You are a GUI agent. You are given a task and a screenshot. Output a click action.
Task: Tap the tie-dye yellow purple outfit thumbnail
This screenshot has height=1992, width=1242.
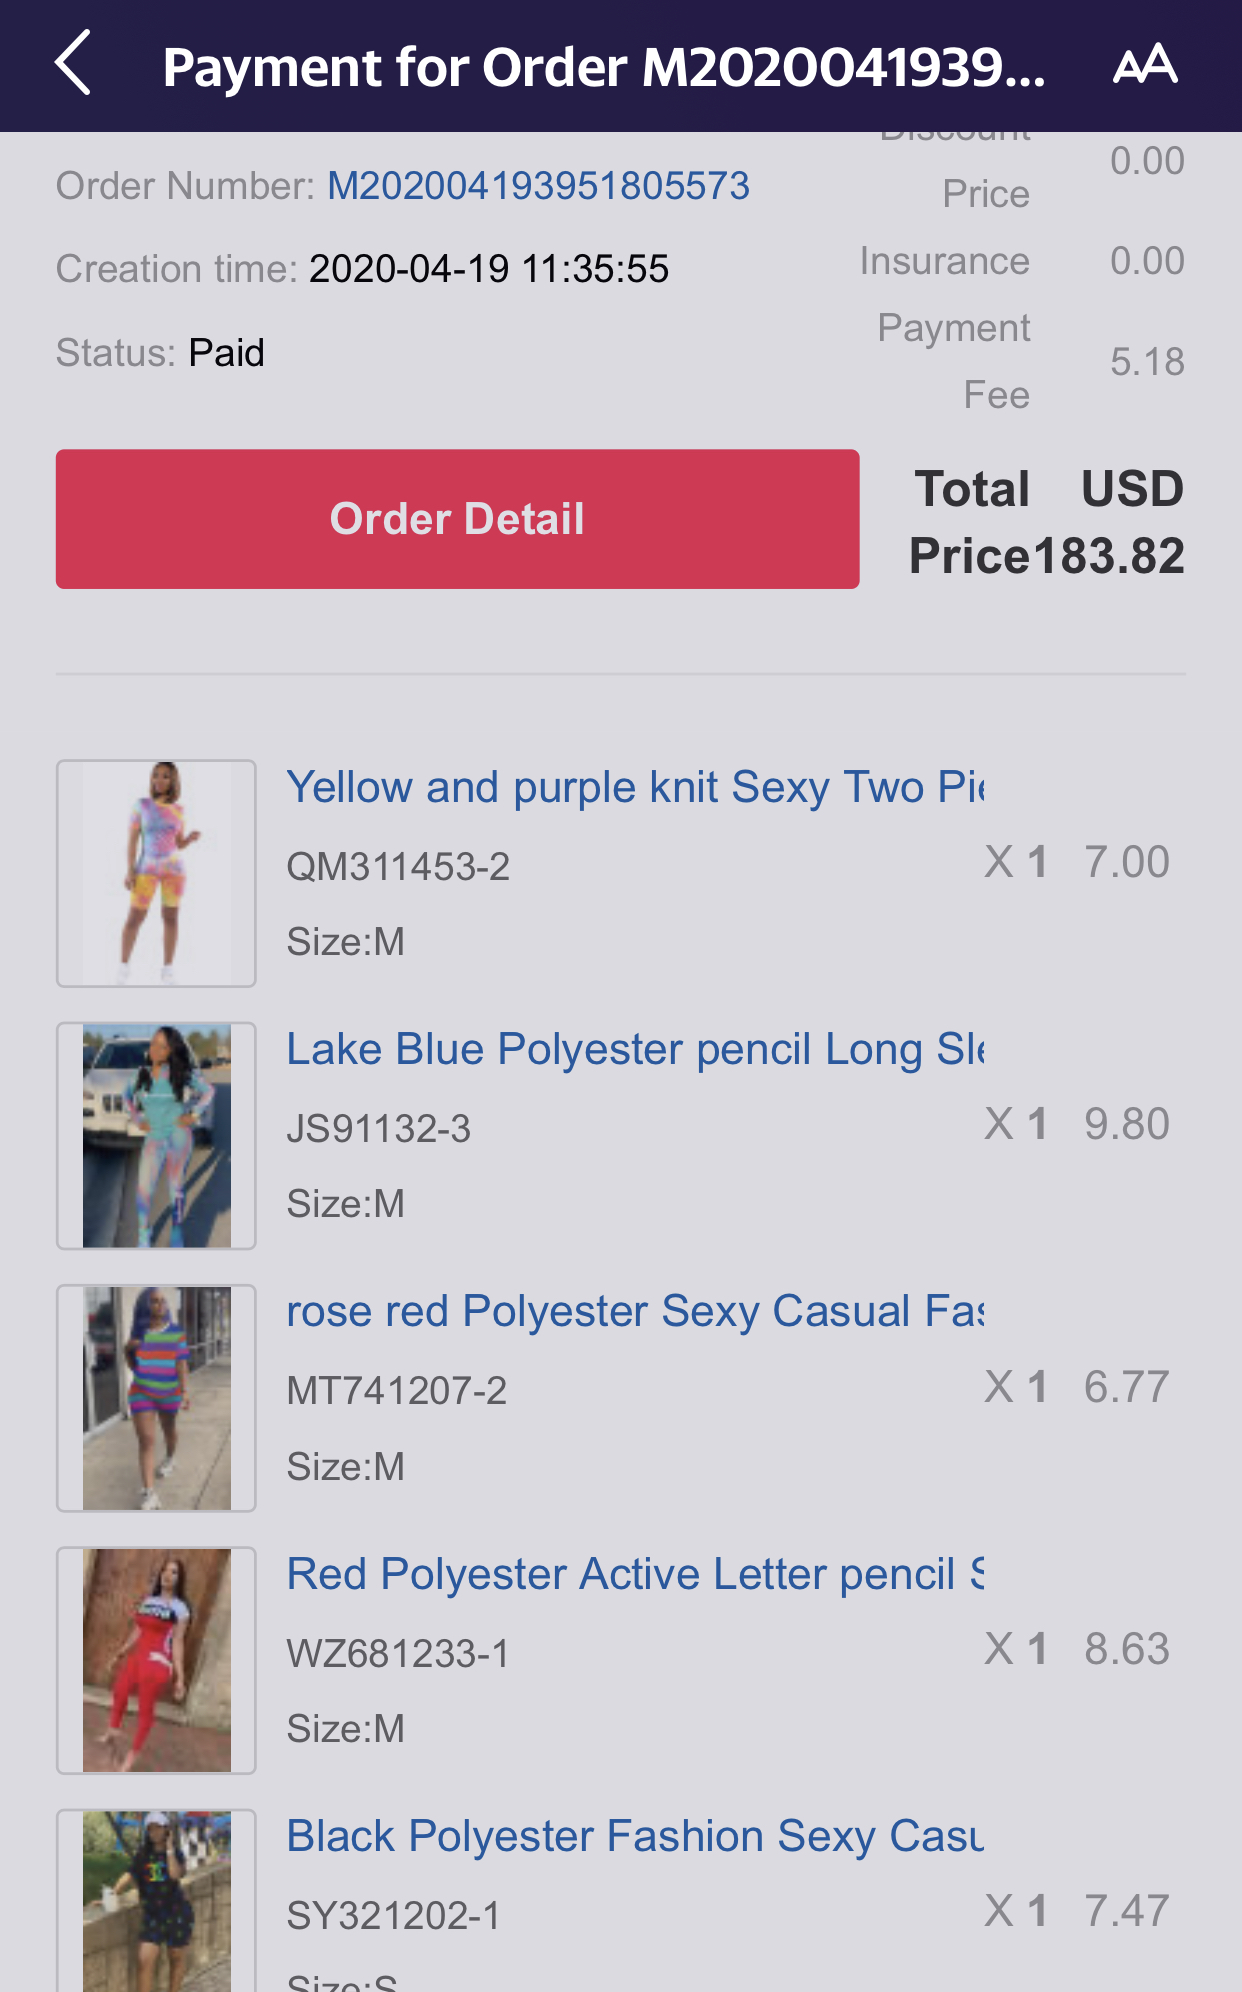point(156,873)
